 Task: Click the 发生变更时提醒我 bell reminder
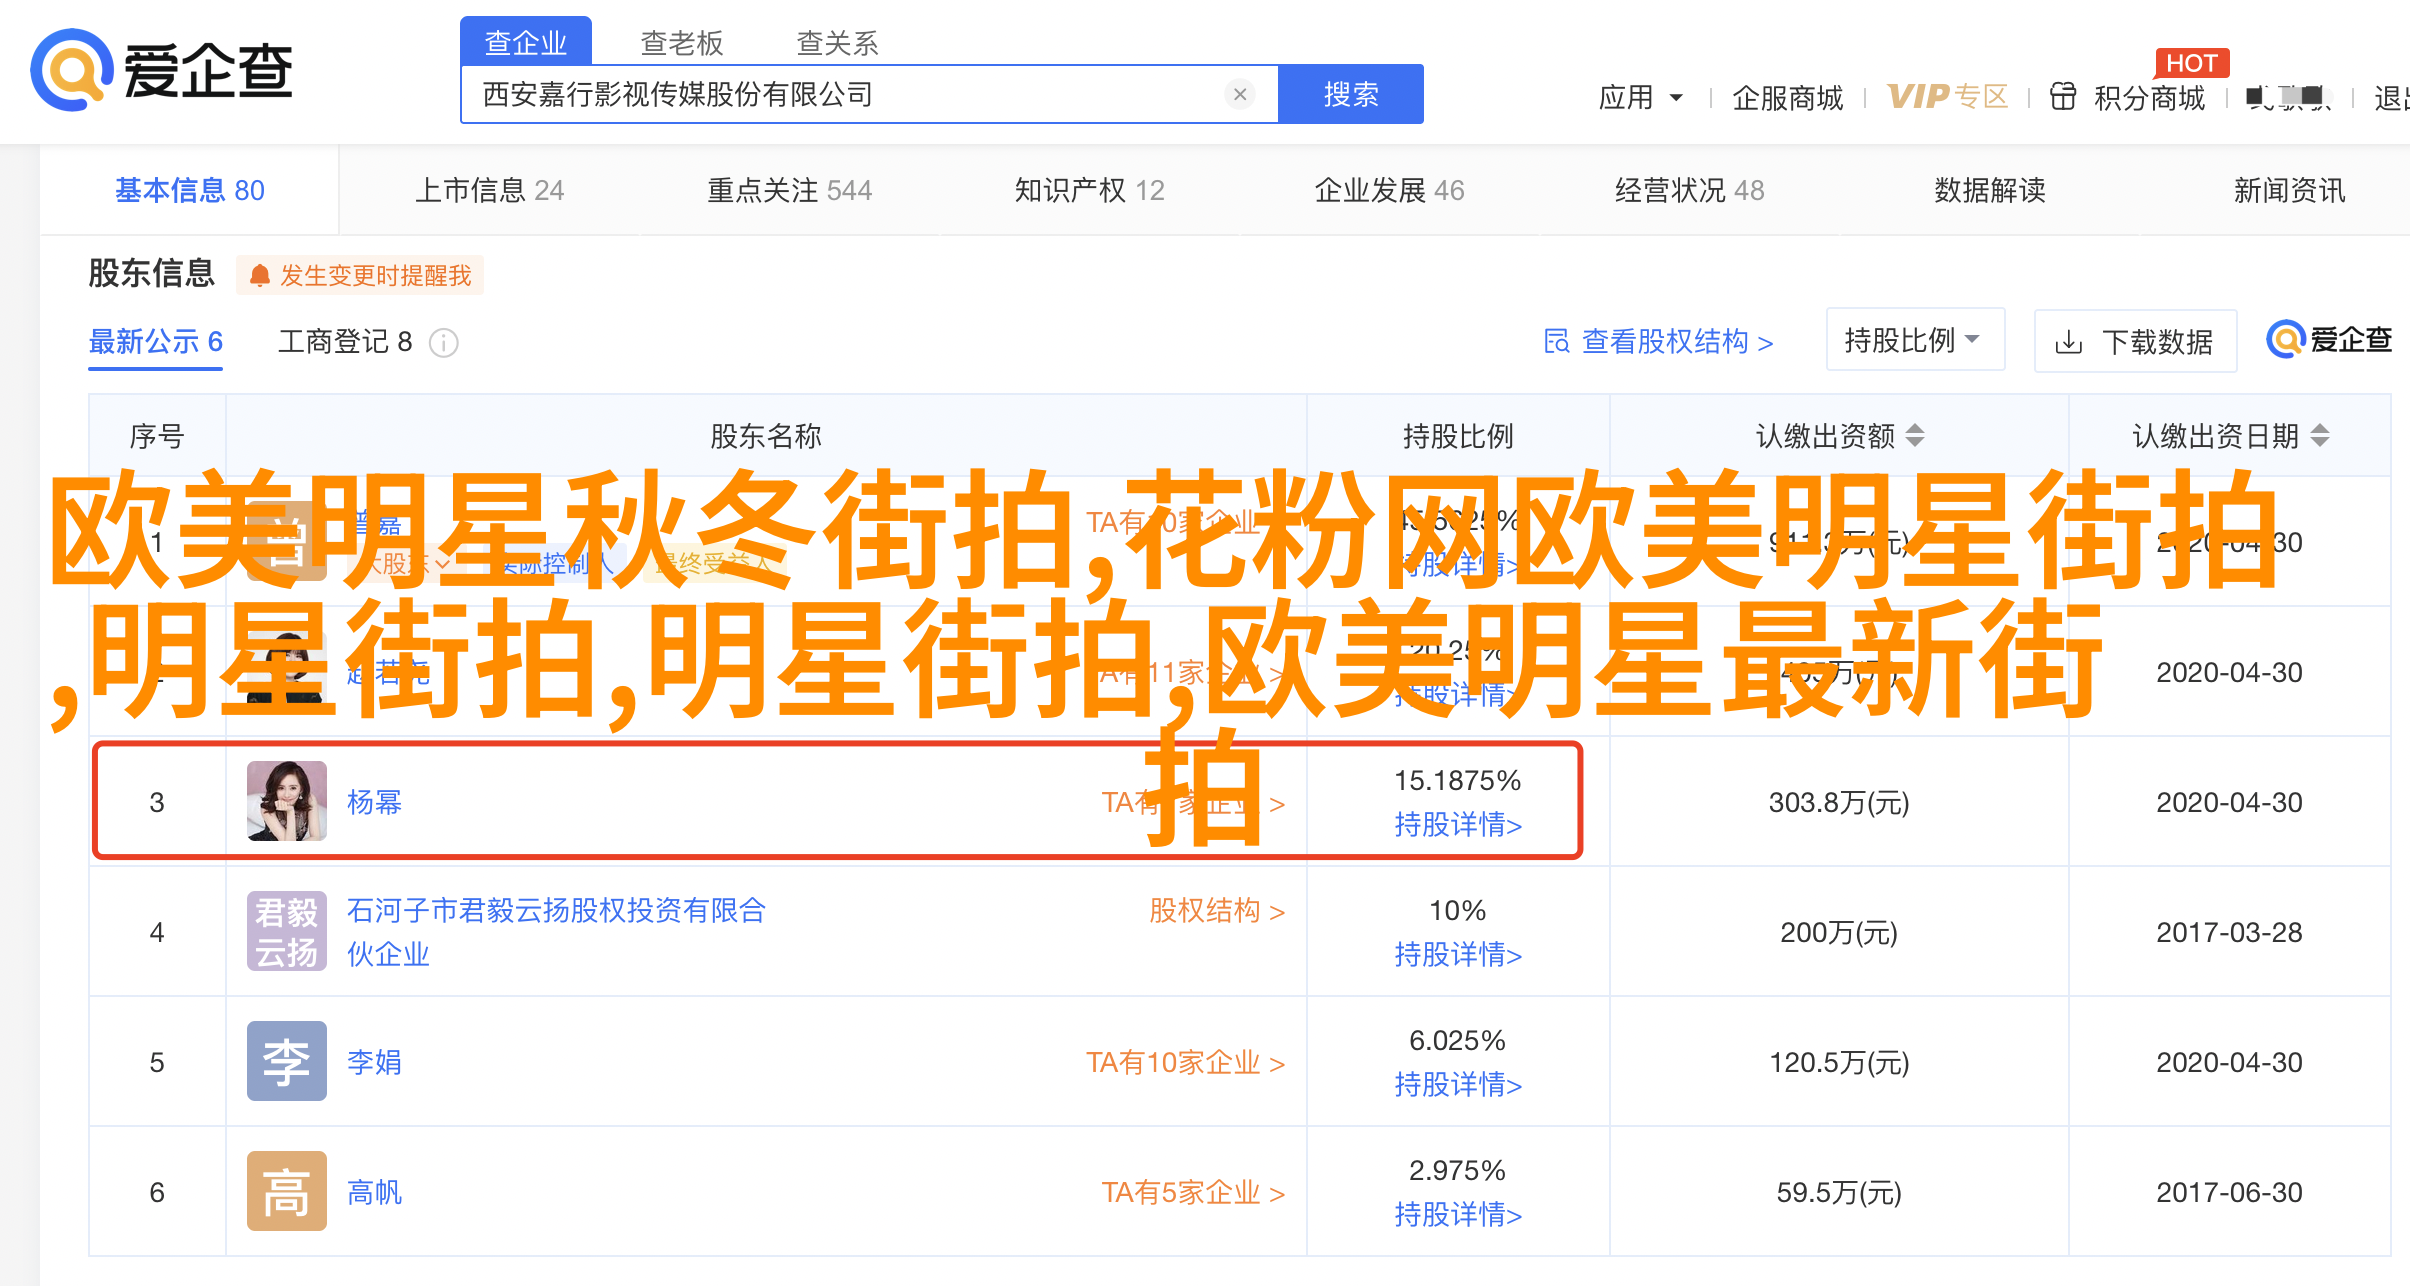[360, 275]
